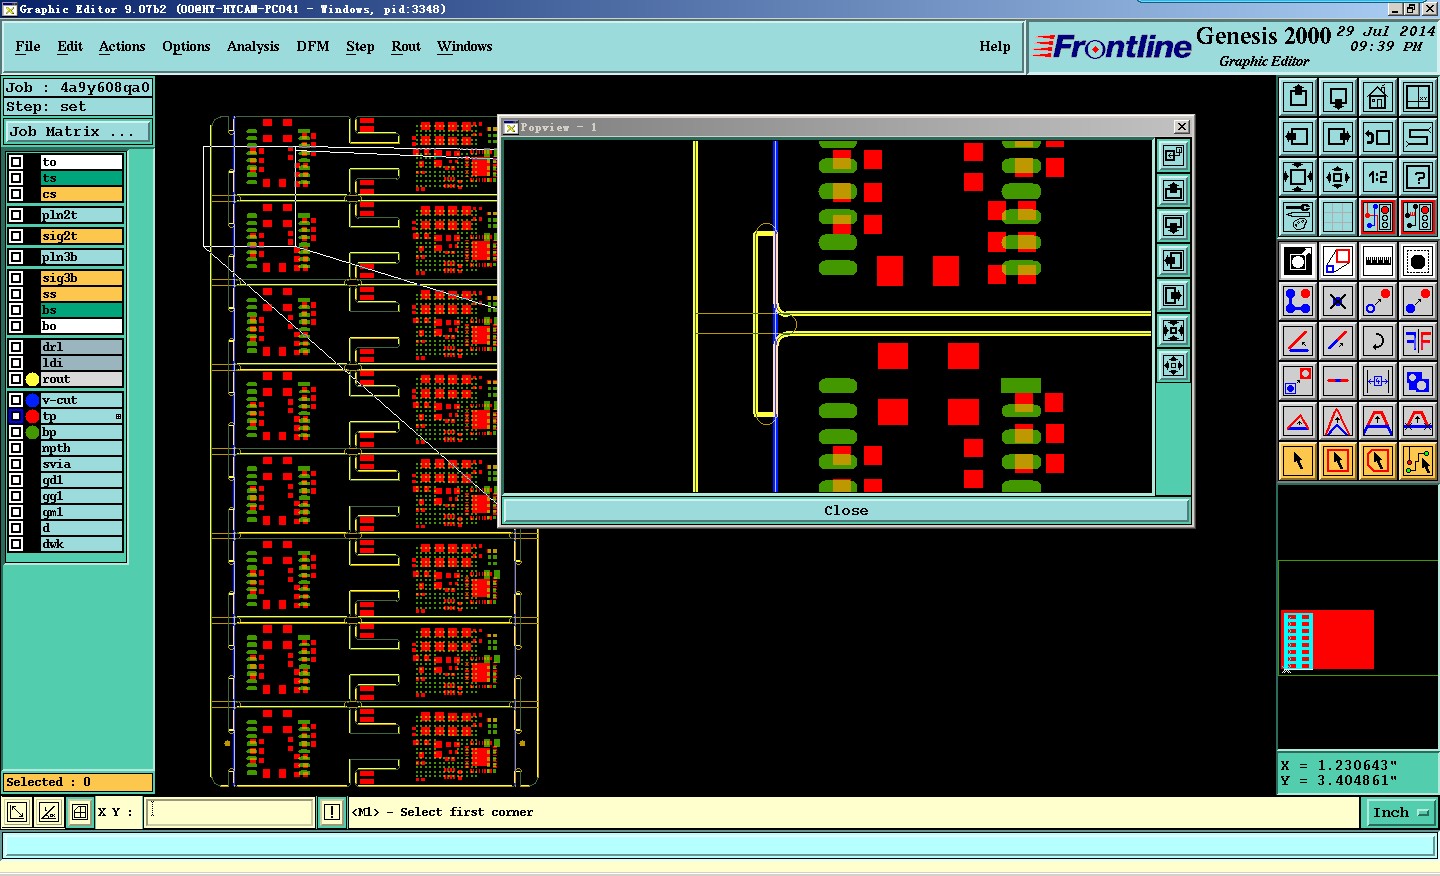Screen dimensions: 1440x876
Task: Toggle the 'cs' layer checkbox
Action: pos(16,194)
